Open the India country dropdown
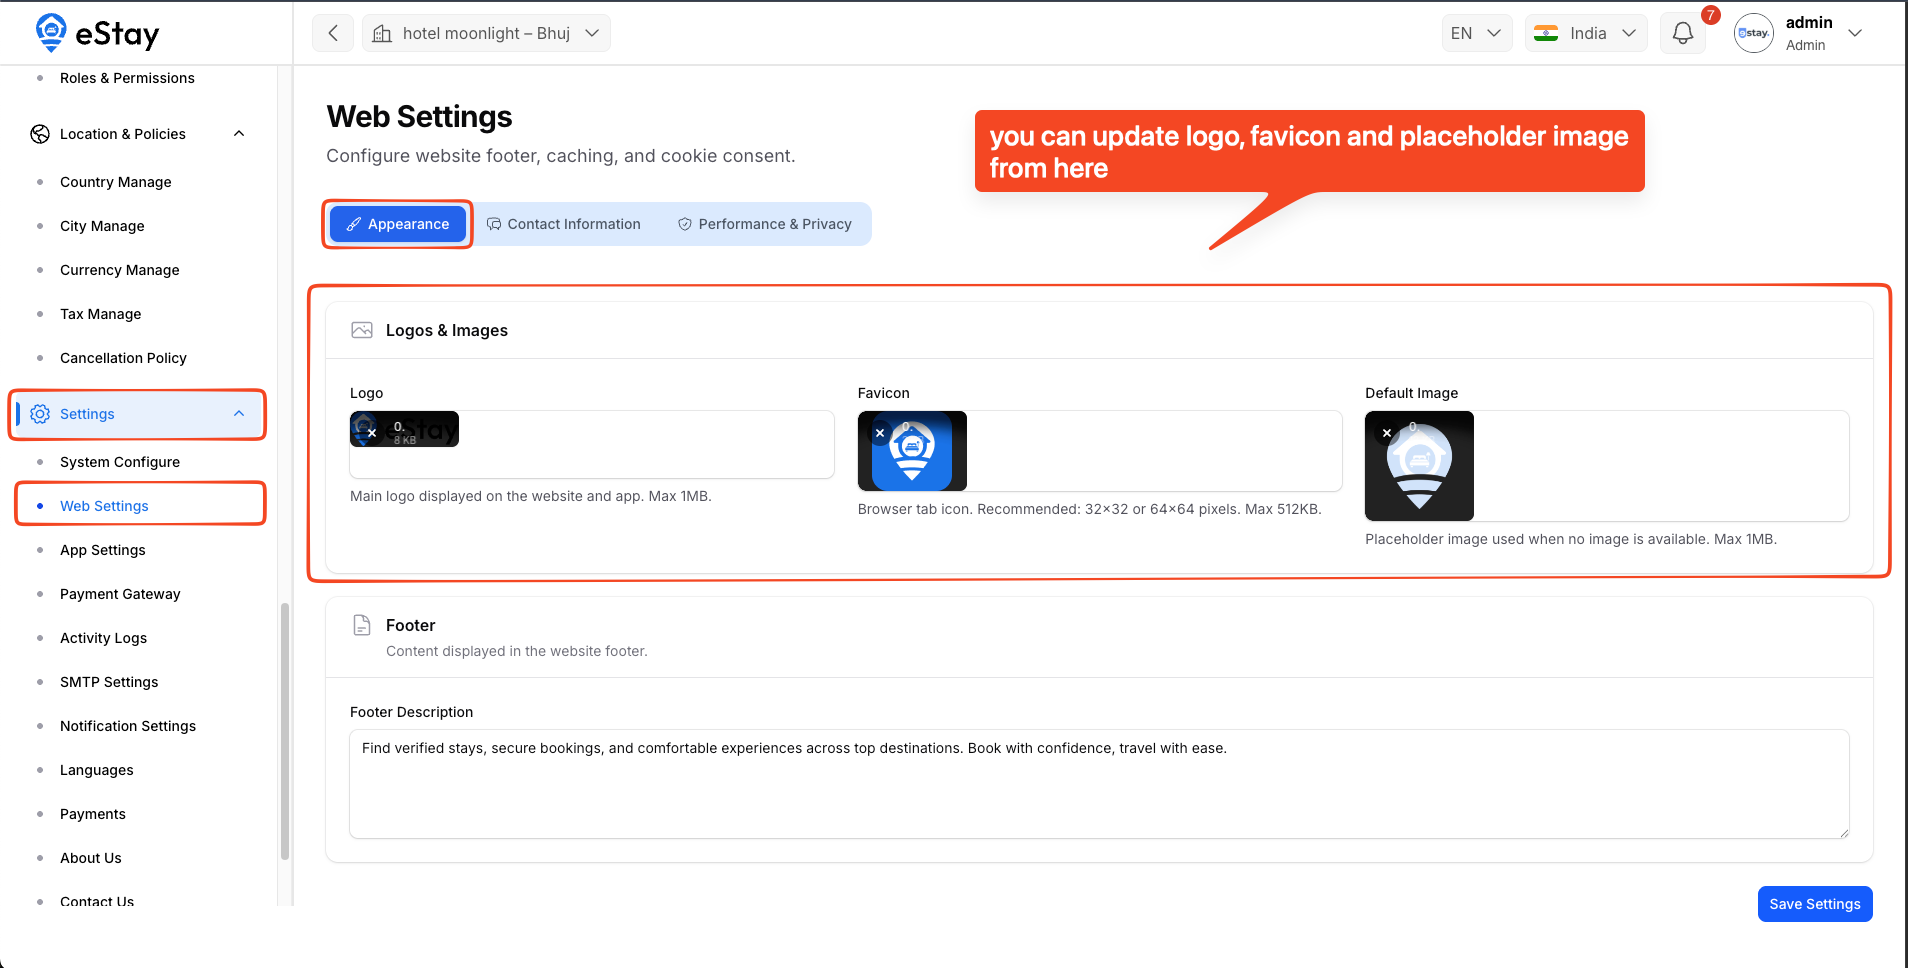This screenshot has width=1908, height=968. pos(1586,33)
